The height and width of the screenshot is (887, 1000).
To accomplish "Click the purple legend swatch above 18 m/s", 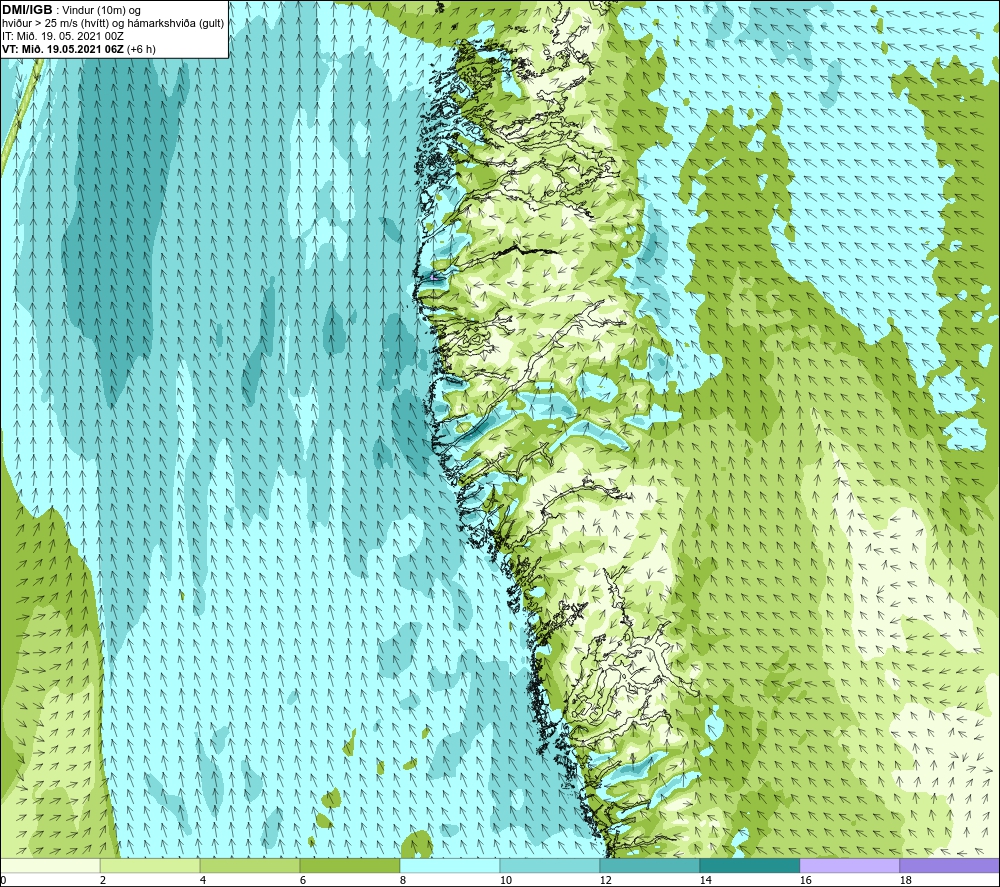I will [x=950, y=865].
